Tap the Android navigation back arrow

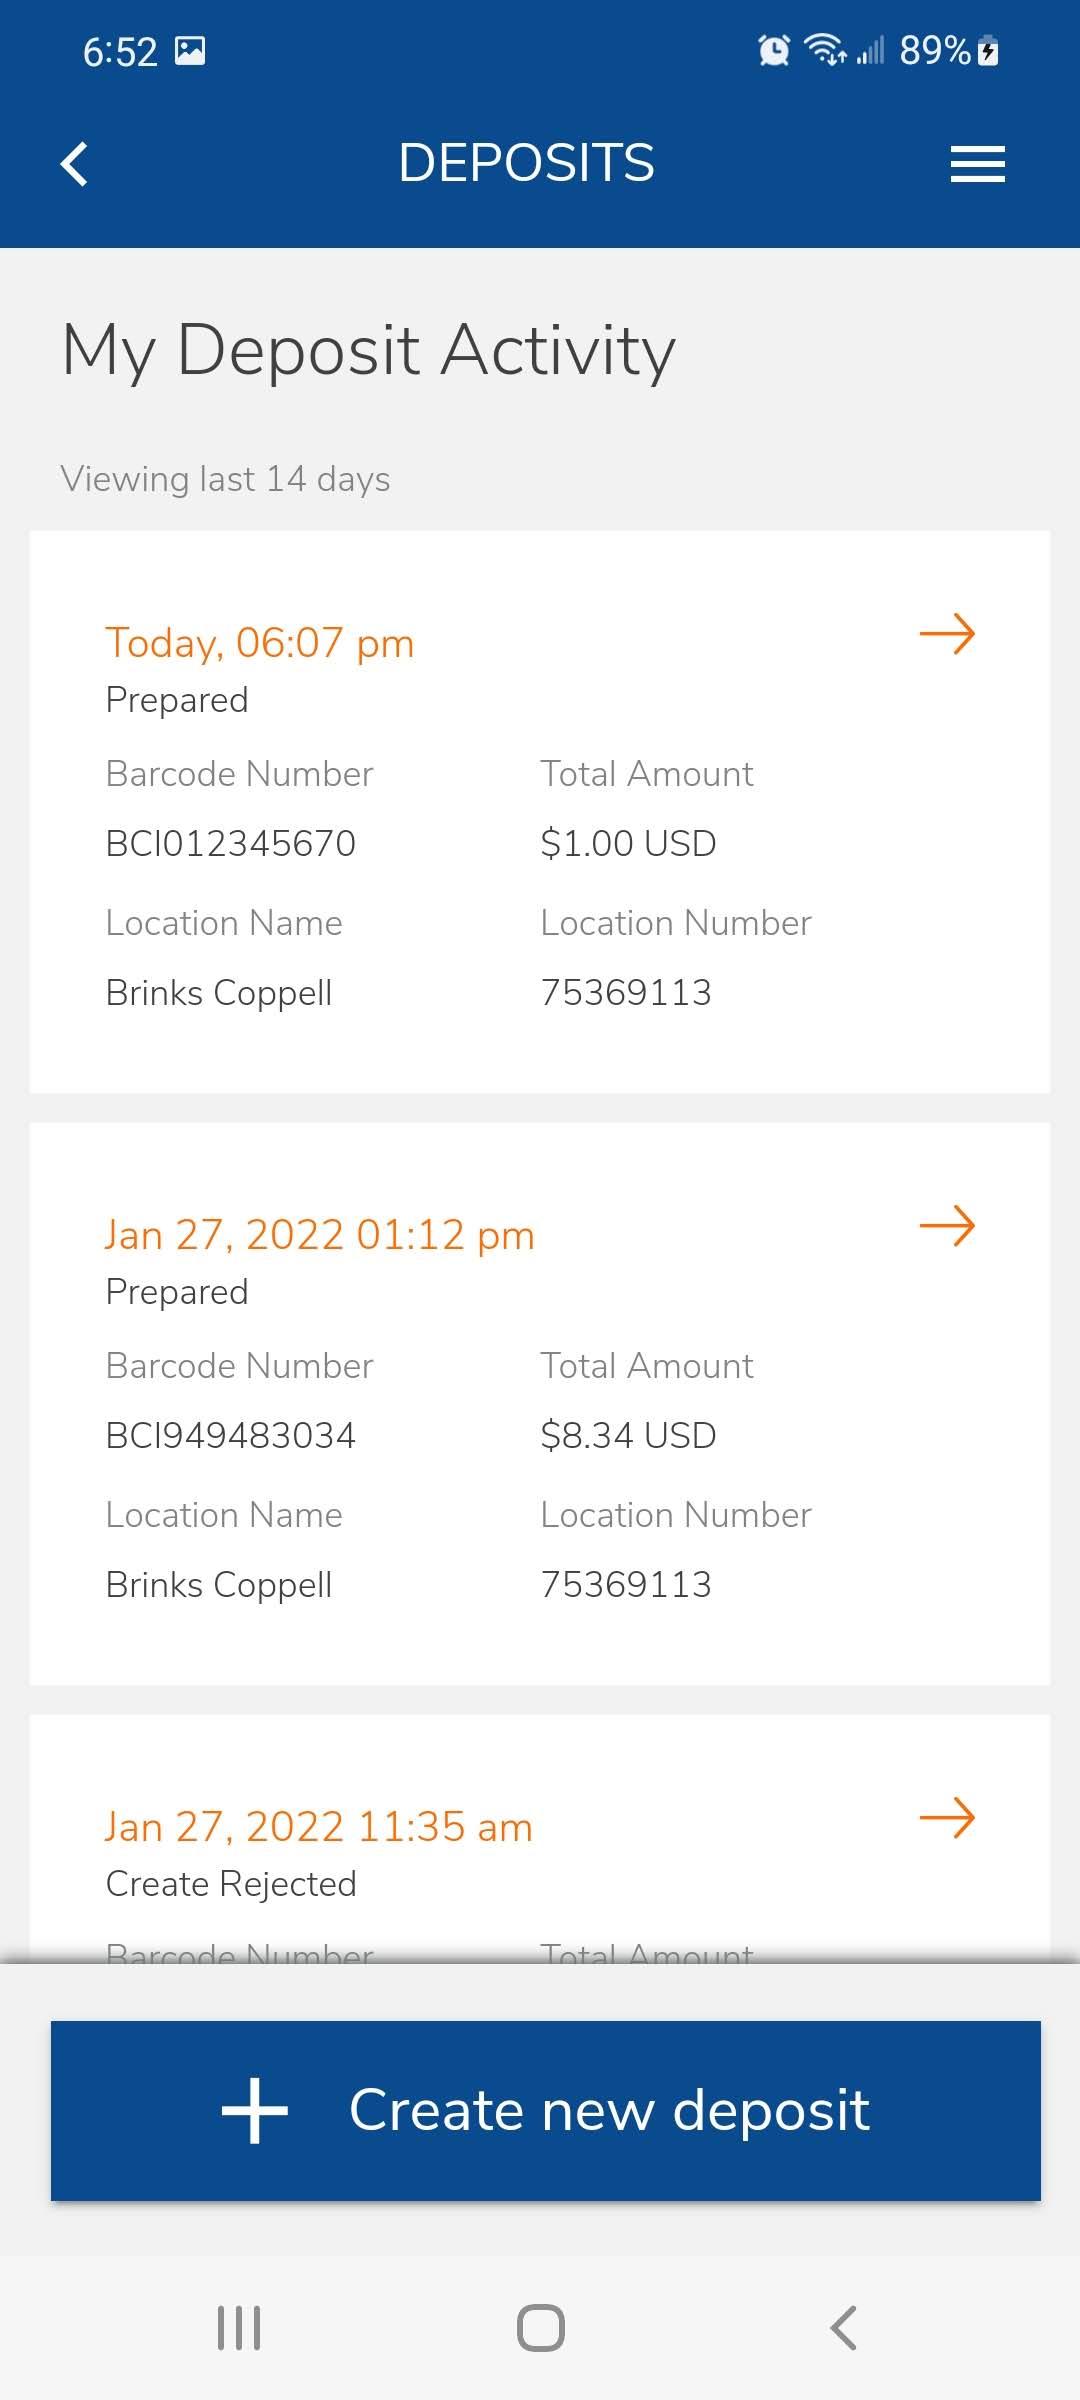pos(843,2328)
